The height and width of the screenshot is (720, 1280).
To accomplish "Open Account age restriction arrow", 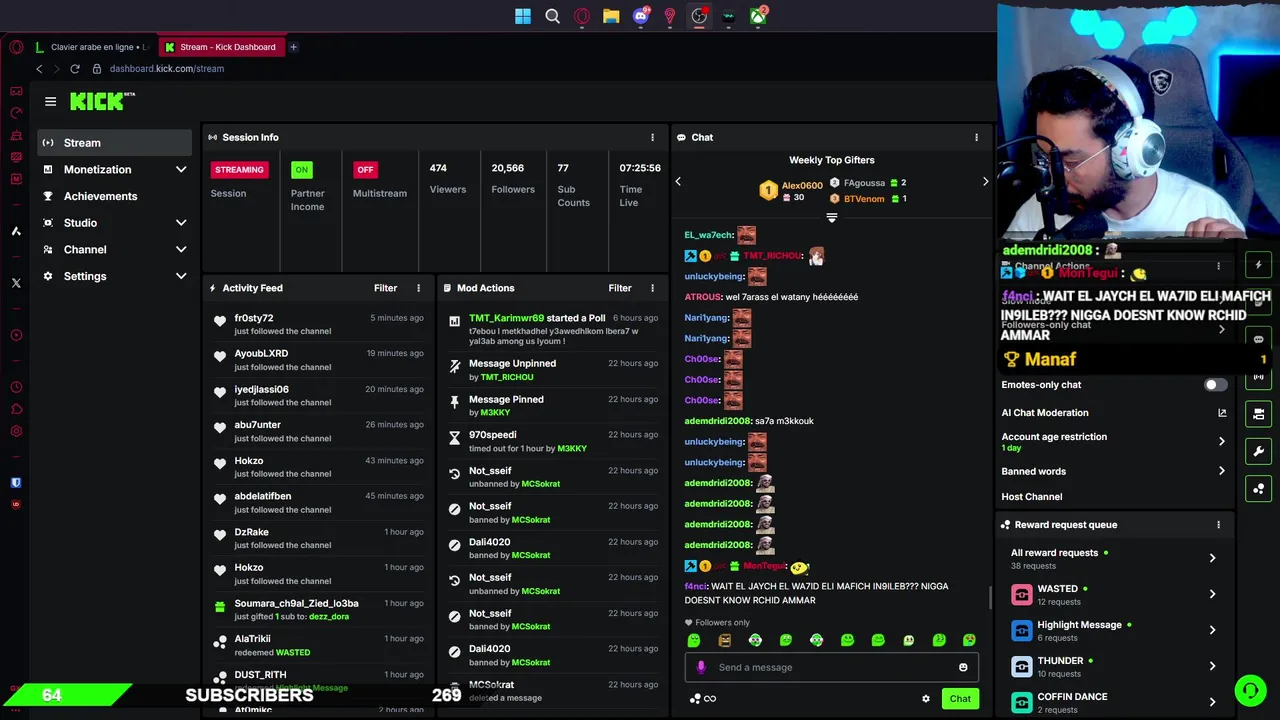I will tap(1221, 441).
